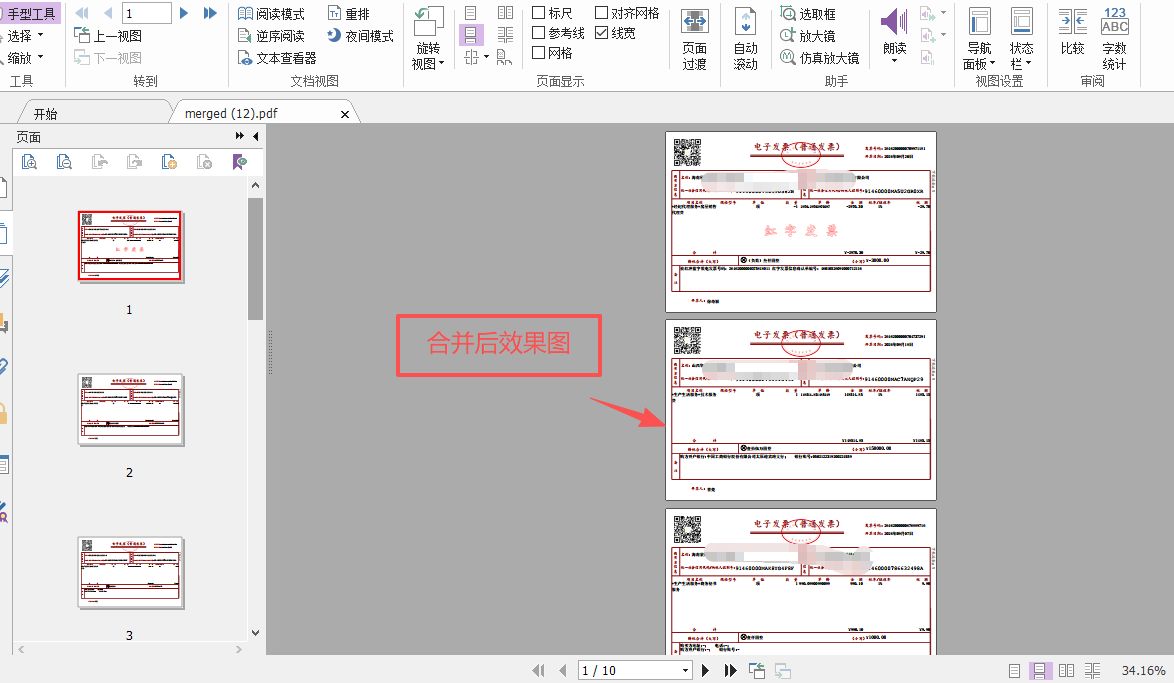Viewport: 1174px width, 683px height.
Task: Go back with 上一视图
Action: coord(108,35)
